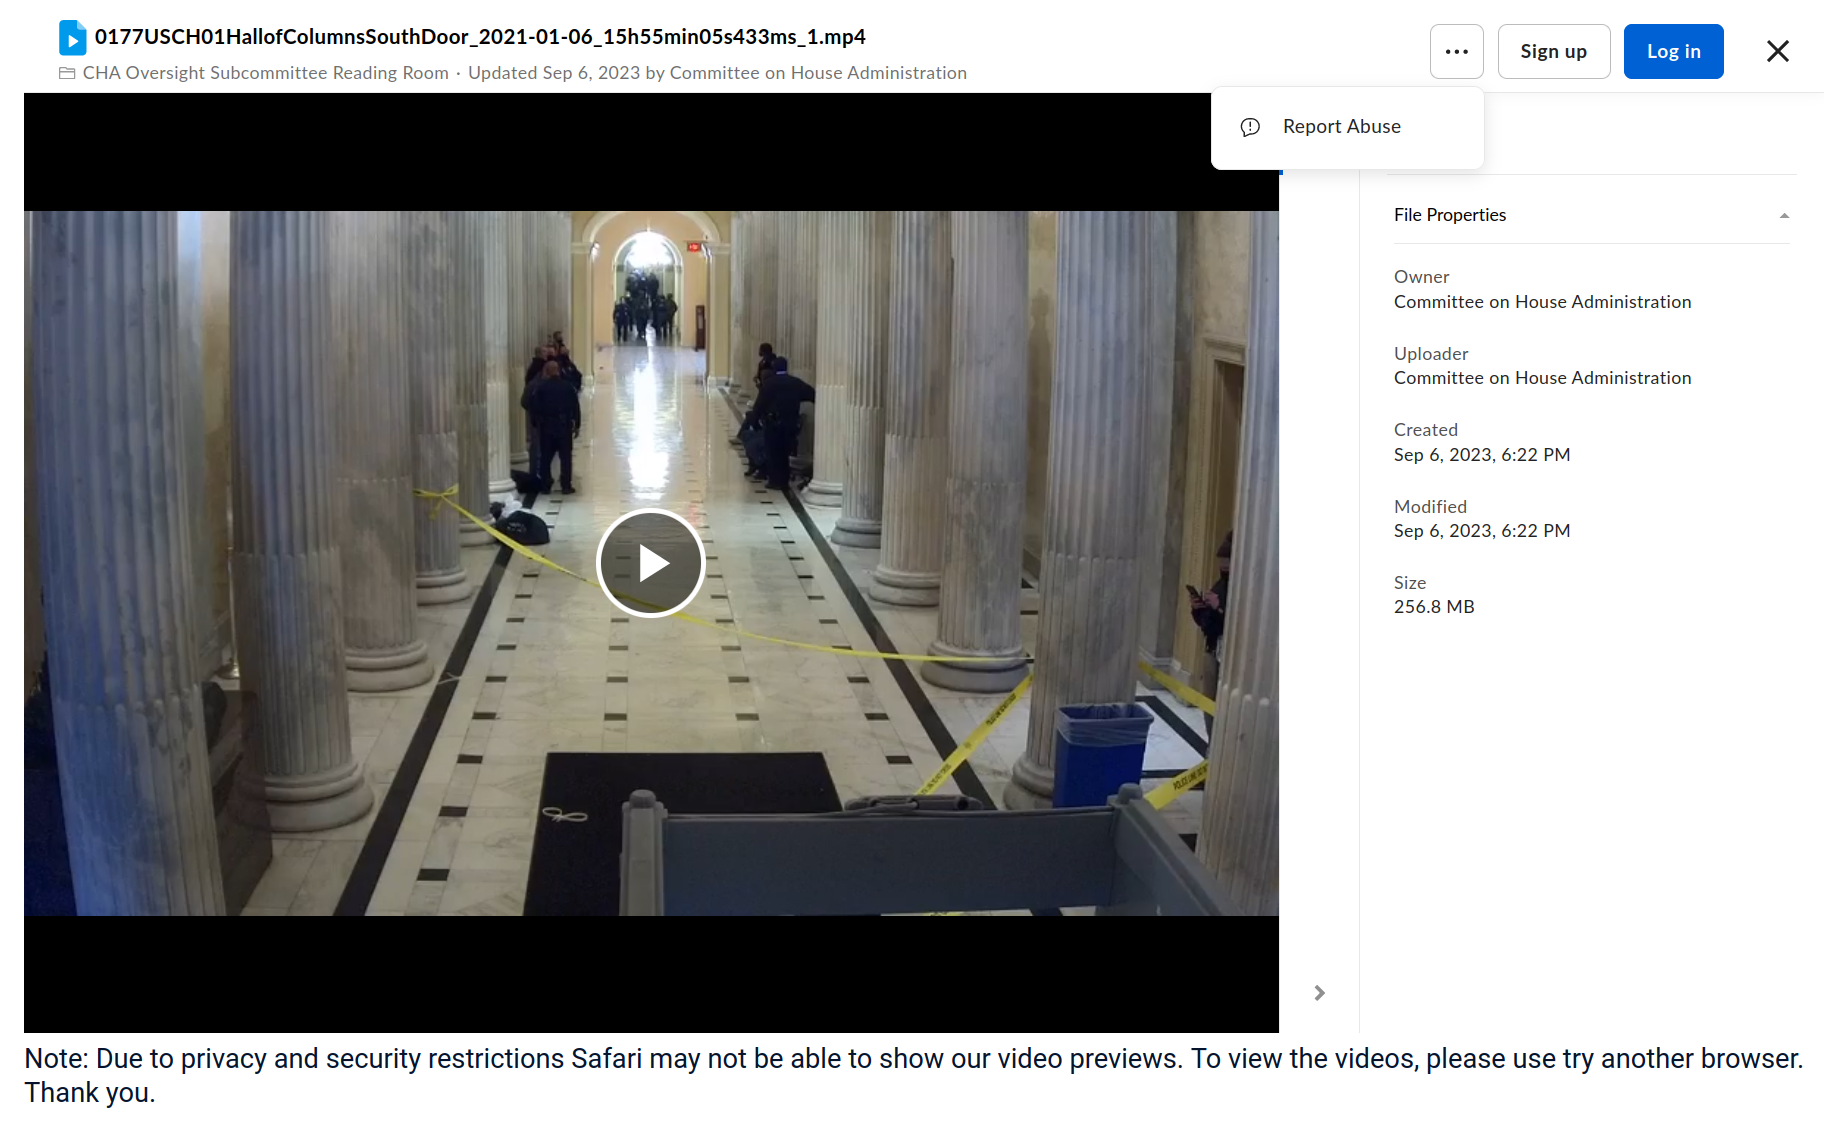Viewport: 1825px width, 1127px height.
Task: Open the three-dot more options menu
Action: point(1456,51)
